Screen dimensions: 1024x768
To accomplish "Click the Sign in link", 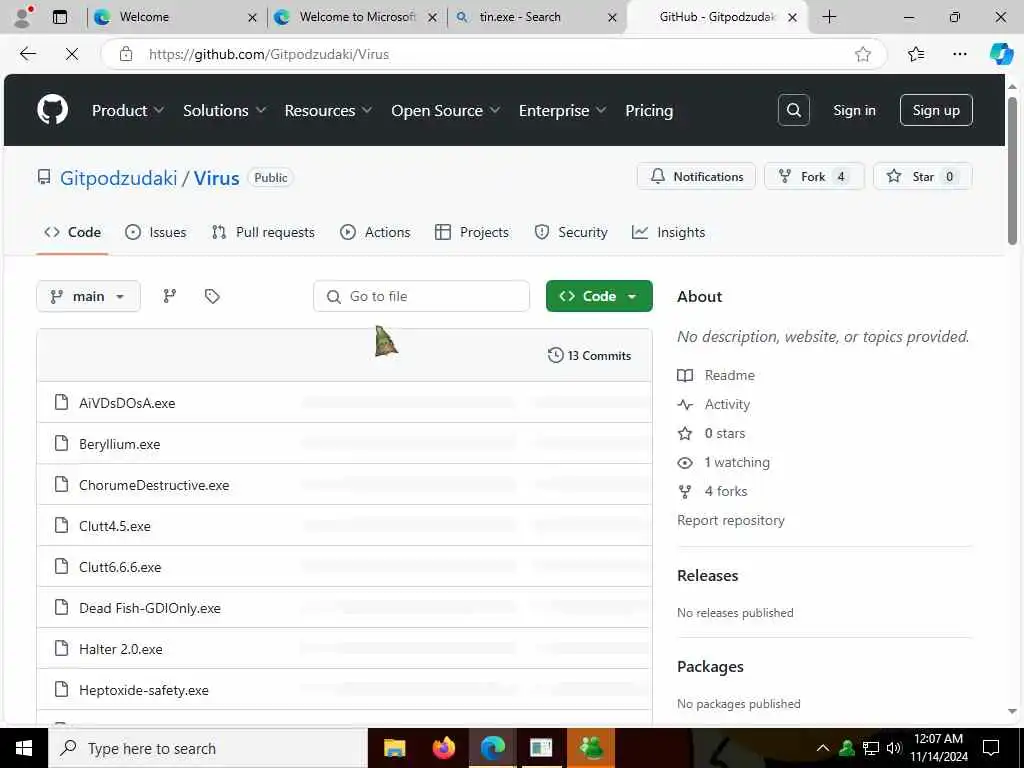I will click(x=854, y=110).
